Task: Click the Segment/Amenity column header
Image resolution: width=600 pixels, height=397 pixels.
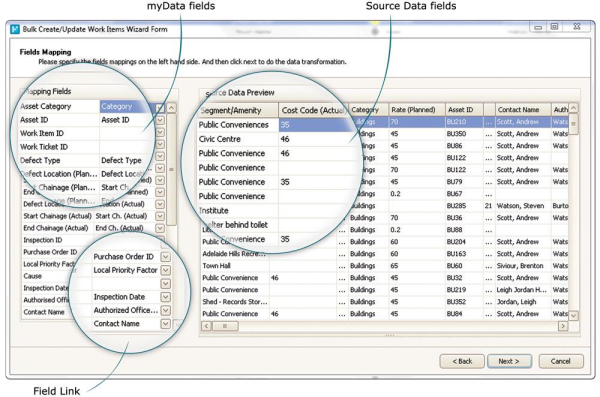Action: pos(238,110)
